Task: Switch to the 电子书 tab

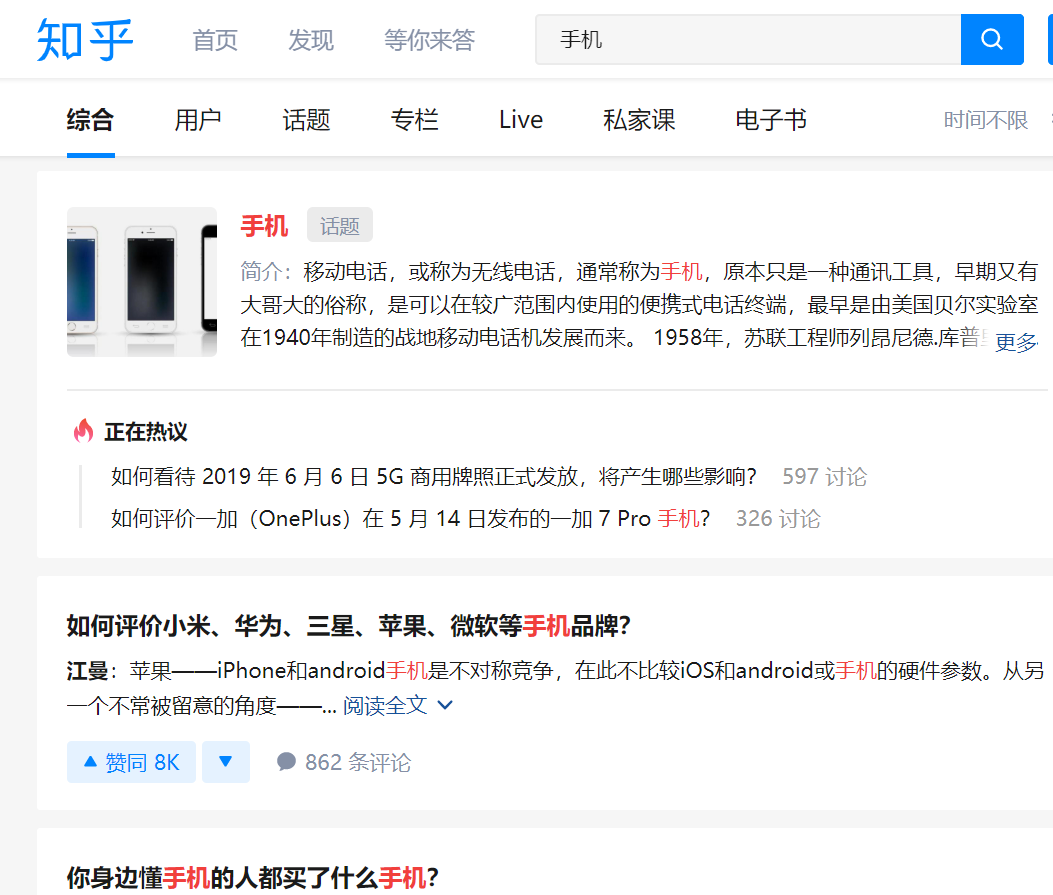Action: [x=771, y=120]
